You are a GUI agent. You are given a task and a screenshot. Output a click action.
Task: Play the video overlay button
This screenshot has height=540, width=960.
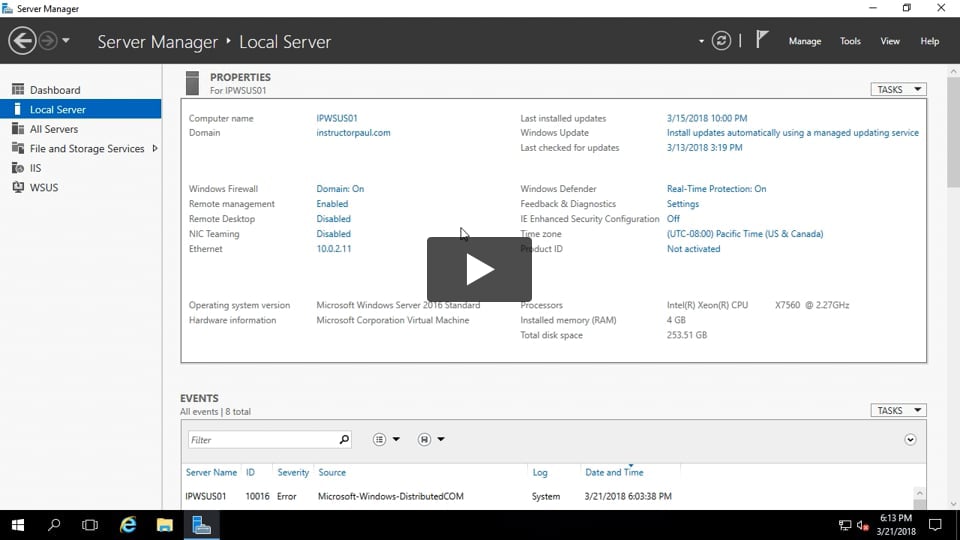tap(479, 269)
